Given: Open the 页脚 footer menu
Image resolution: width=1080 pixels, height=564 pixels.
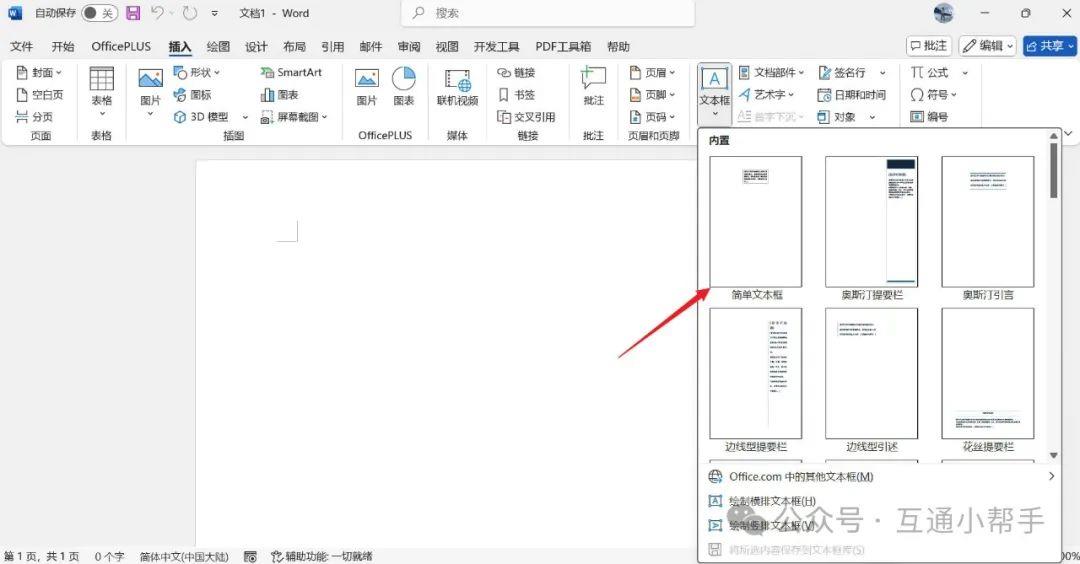Looking at the screenshot, I should click(x=652, y=94).
